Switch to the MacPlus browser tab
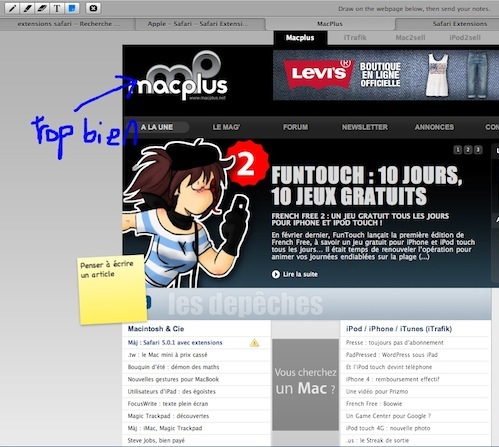 tap(330, 24)
